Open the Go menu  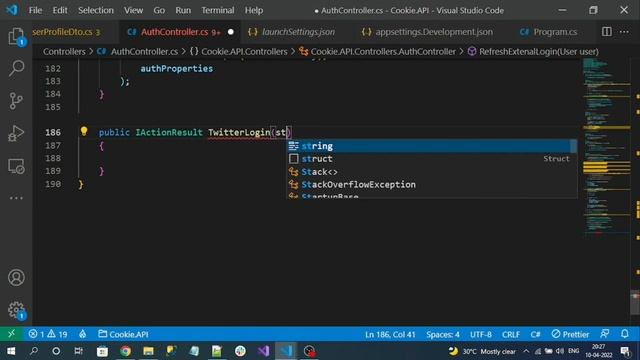coord(159,10)
